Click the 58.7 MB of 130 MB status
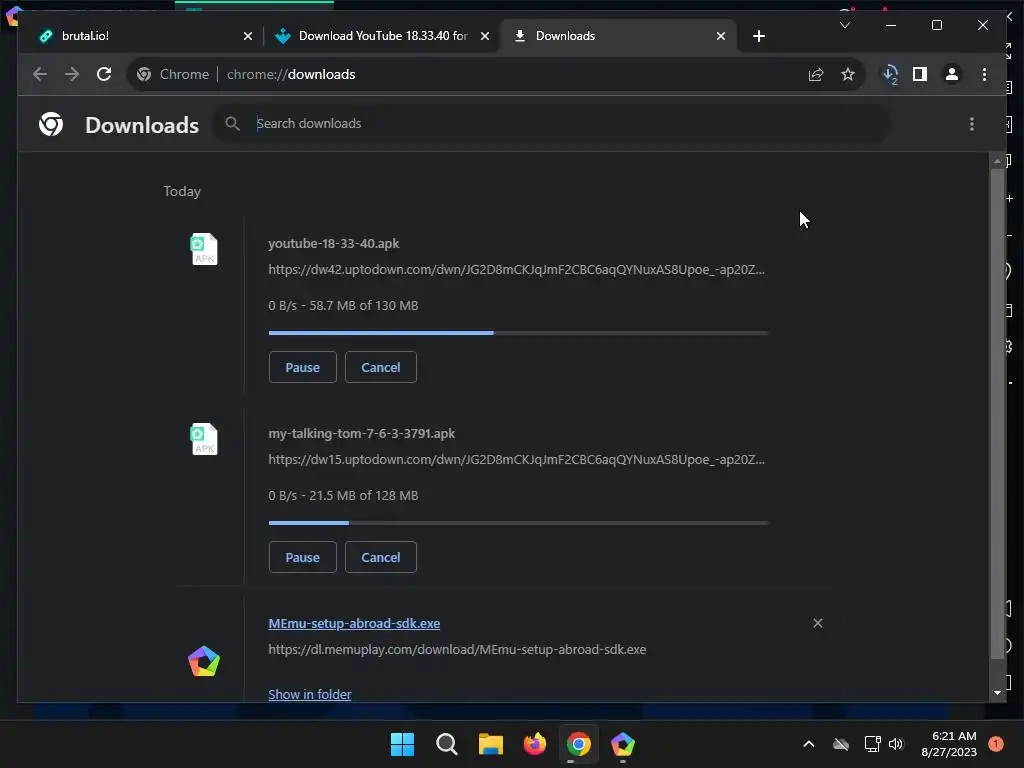 [364, 306]
